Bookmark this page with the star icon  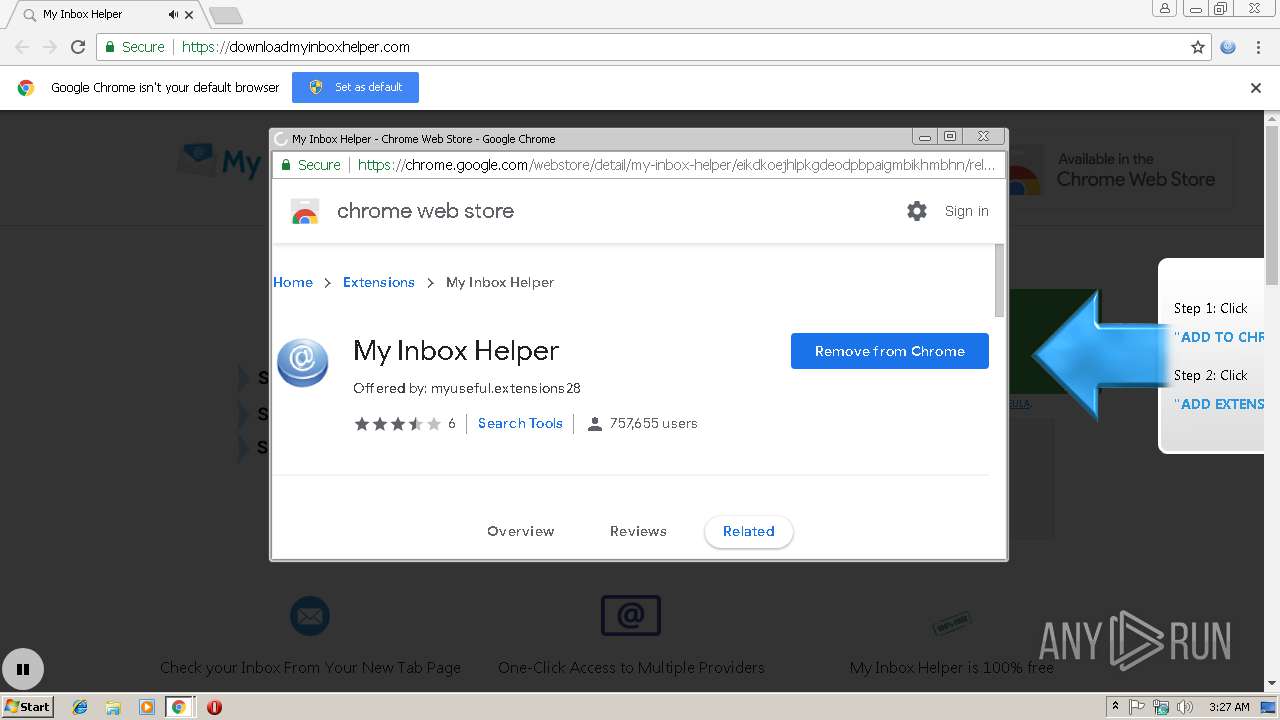tap(1198, 47)
